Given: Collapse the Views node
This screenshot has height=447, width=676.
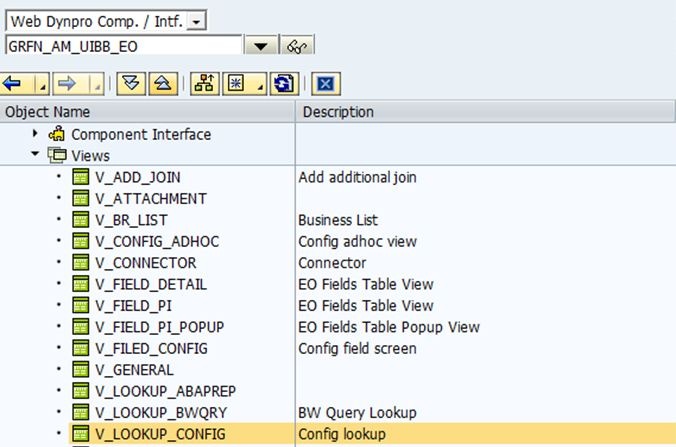Looking at the screenshot, I should click(x=35, y=154).
